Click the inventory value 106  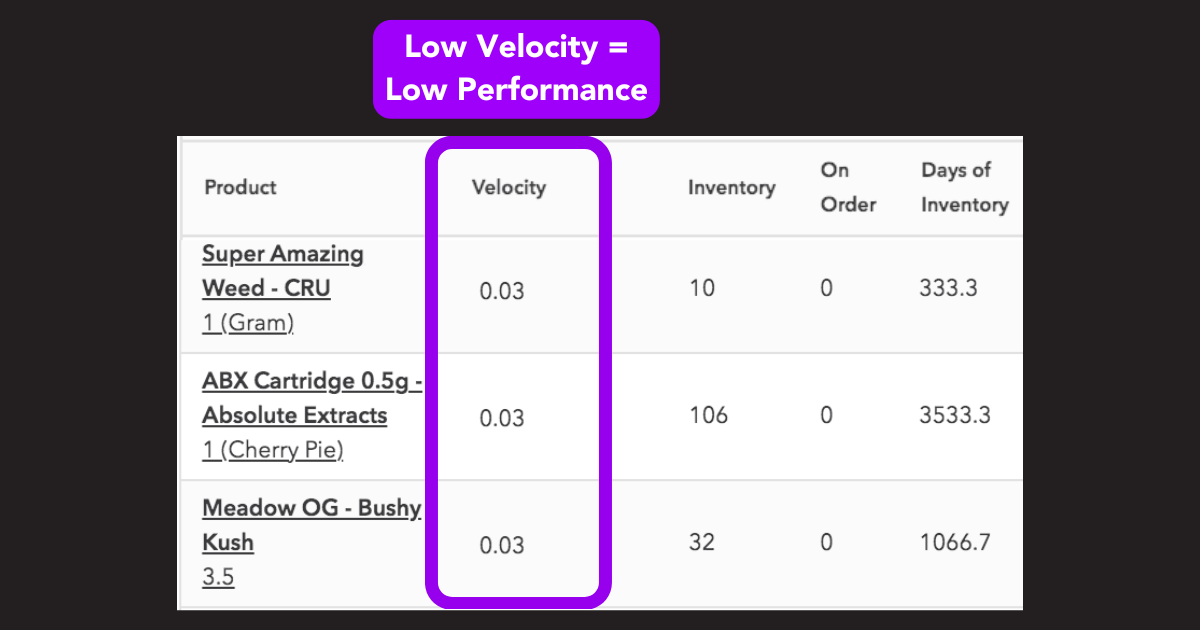[x=708, y=414]
